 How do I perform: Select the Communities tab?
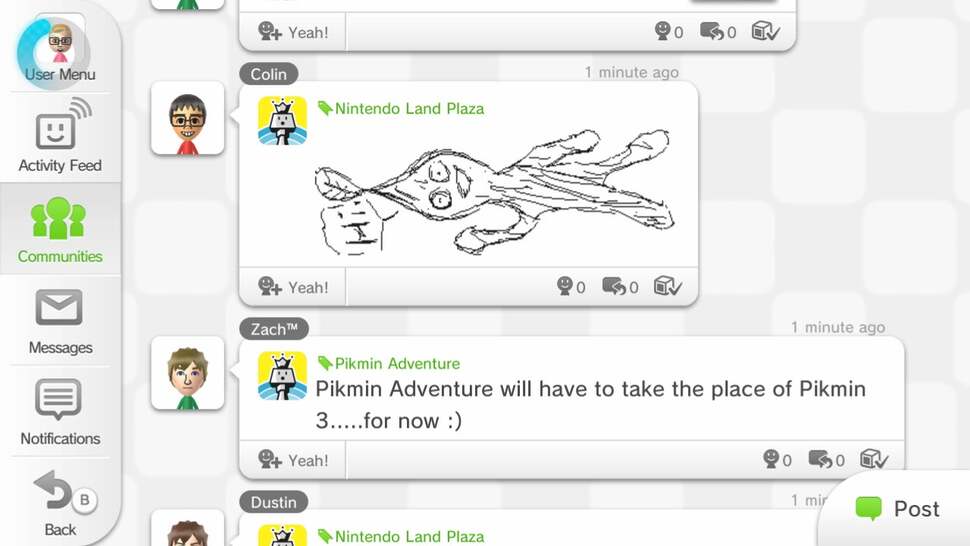coord(60,229)
